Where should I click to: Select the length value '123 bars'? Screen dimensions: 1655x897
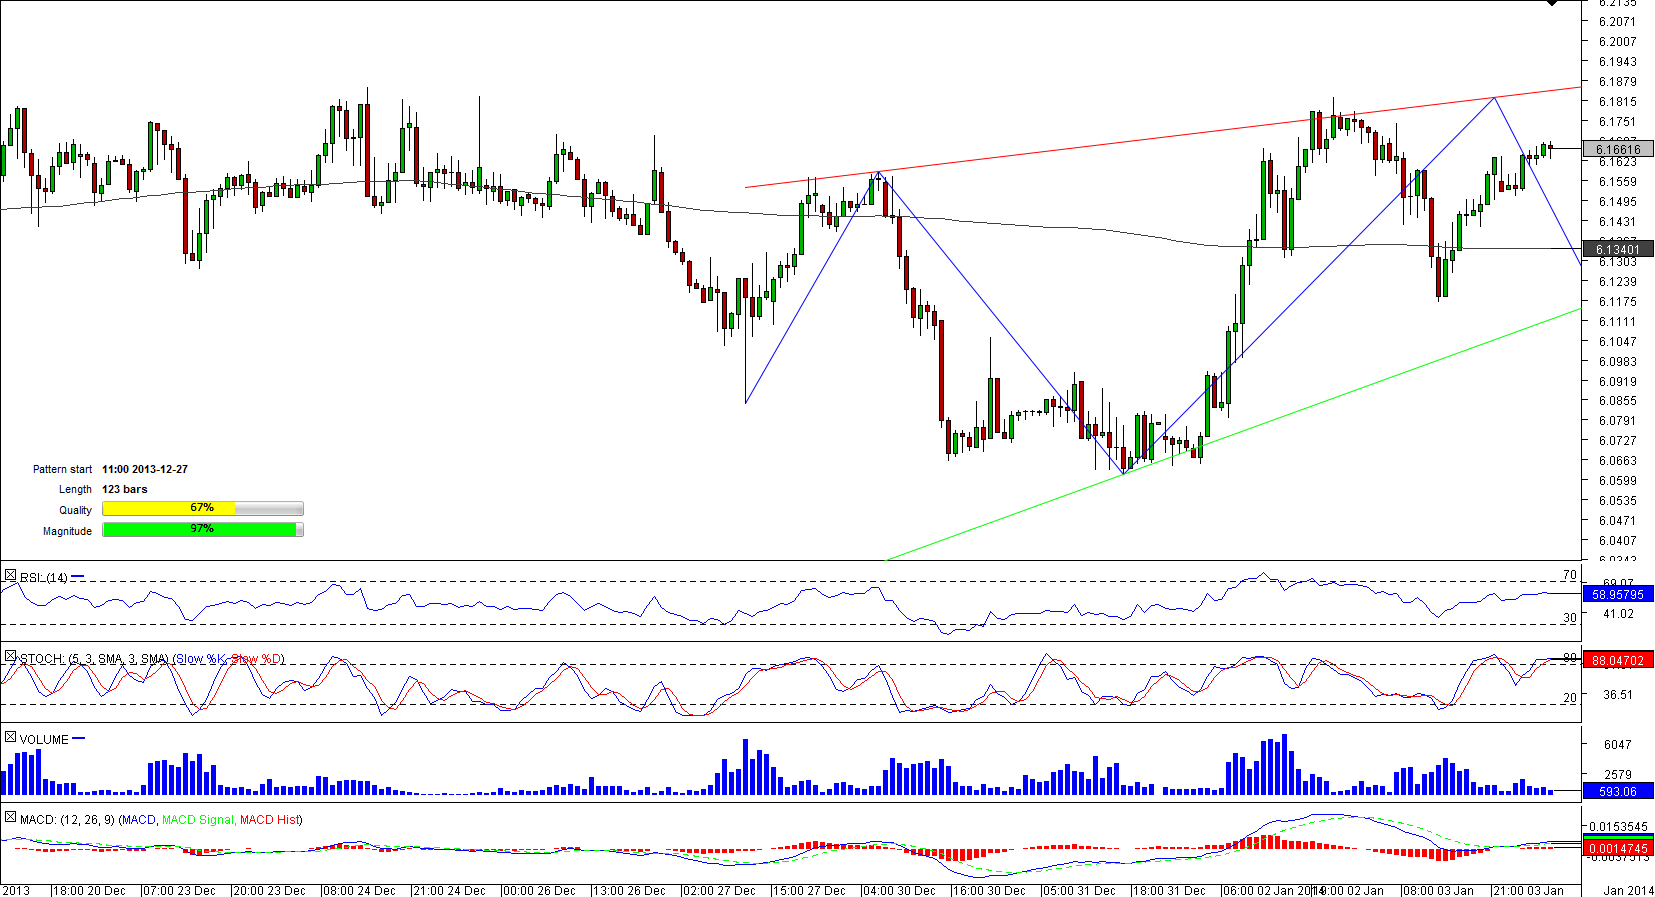point(125,489)
